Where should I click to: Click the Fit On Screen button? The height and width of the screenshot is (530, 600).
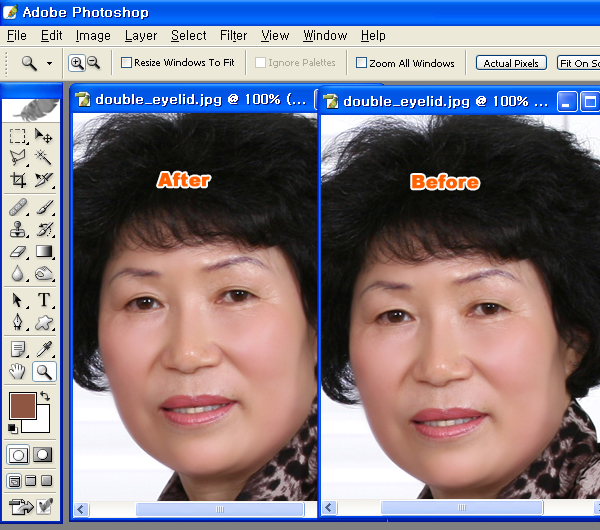point(578,63)
